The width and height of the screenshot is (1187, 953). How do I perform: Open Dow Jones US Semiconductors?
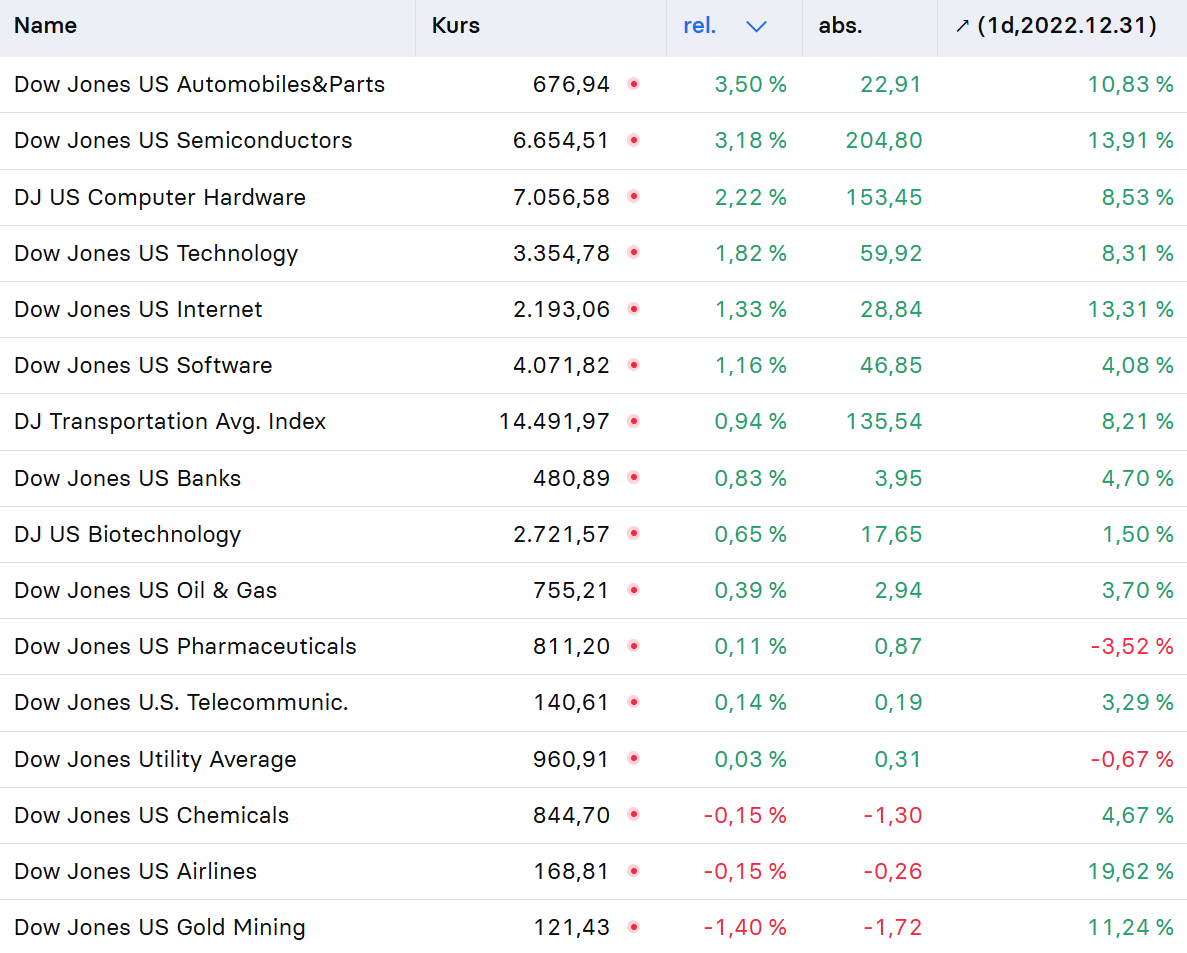[183, 140]
